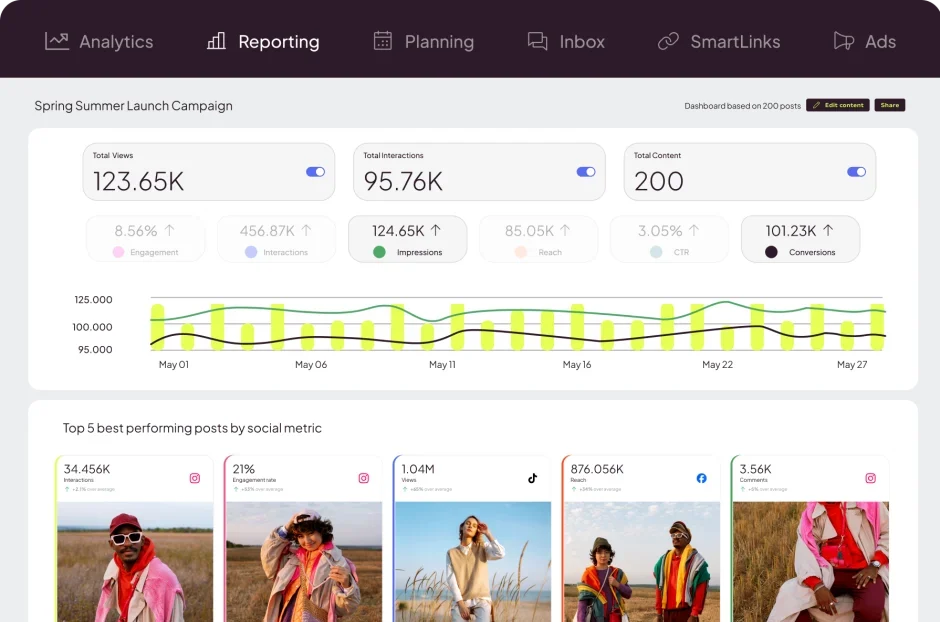940x622 pixels.
Task: Click the 95.000 y-axis label
Action: pos(95,349)
